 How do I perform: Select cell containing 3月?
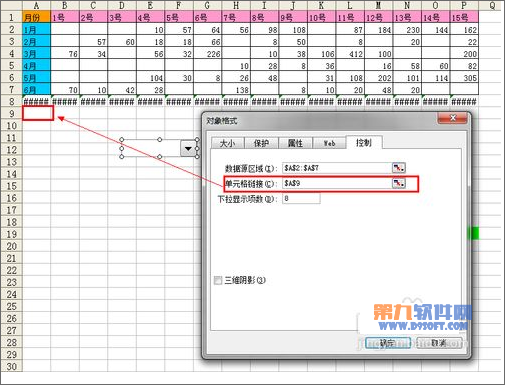point(36,54)
